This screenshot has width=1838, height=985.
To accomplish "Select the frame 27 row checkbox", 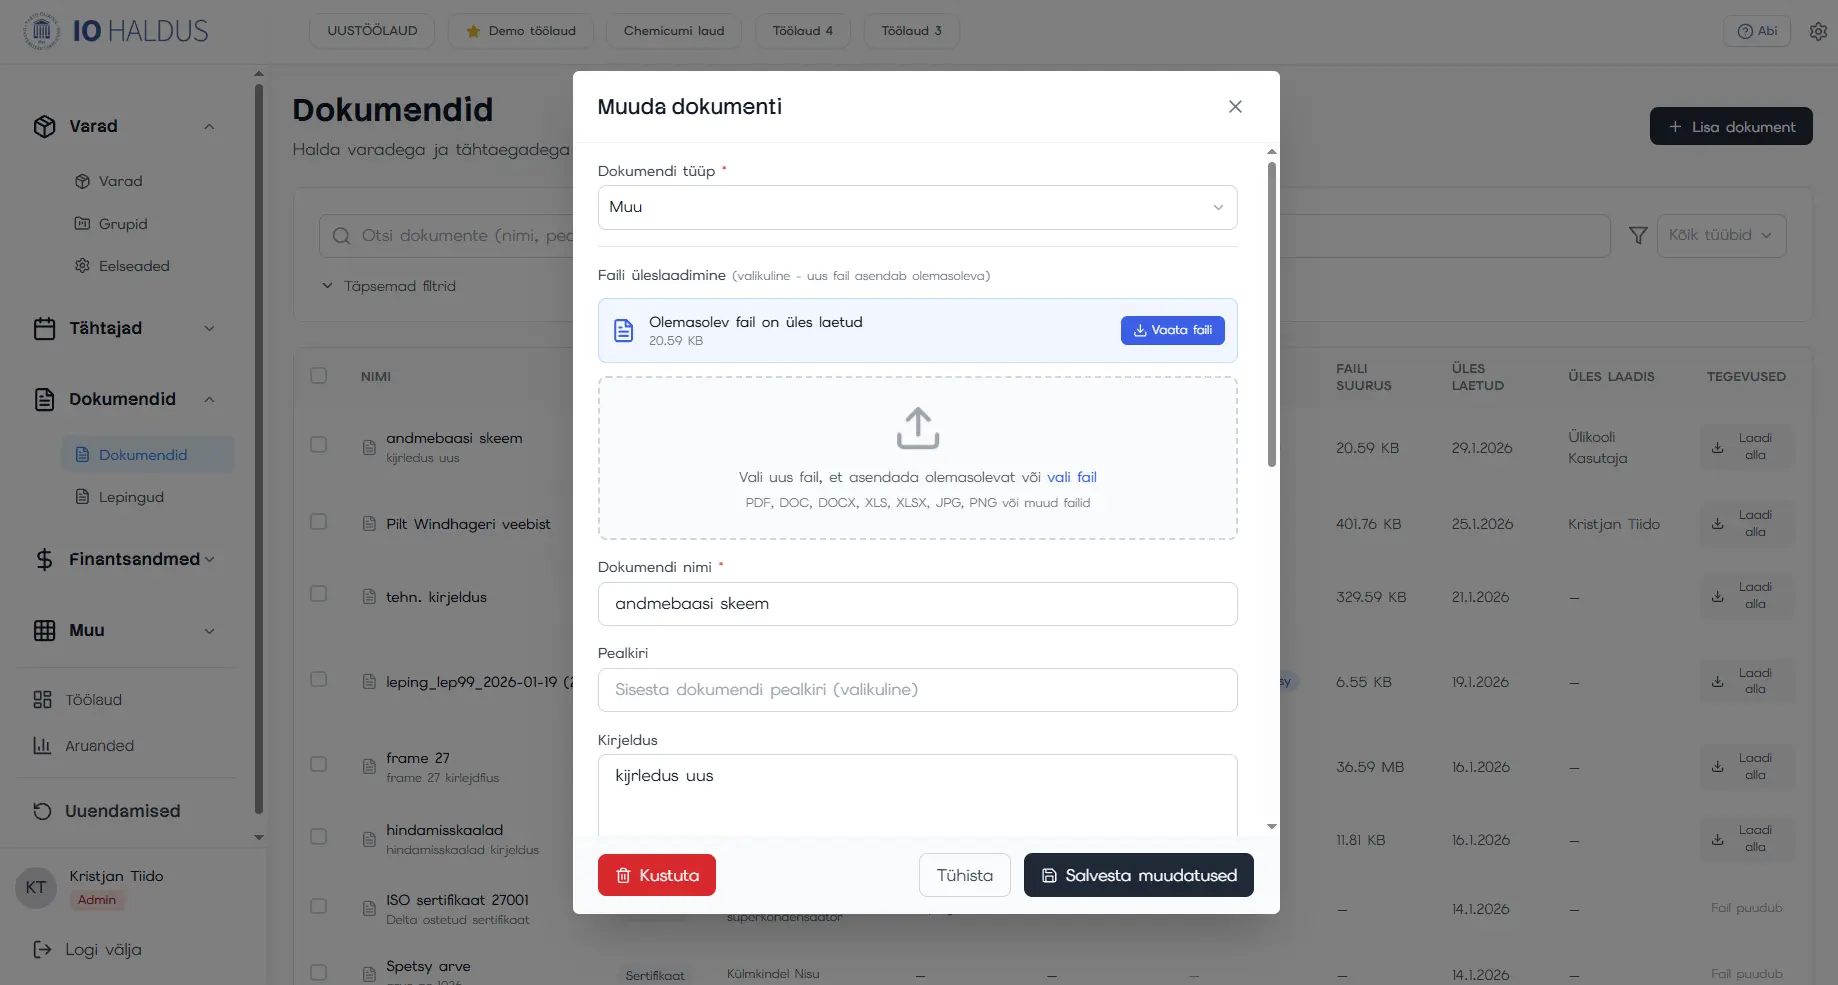I will [319, 764].
